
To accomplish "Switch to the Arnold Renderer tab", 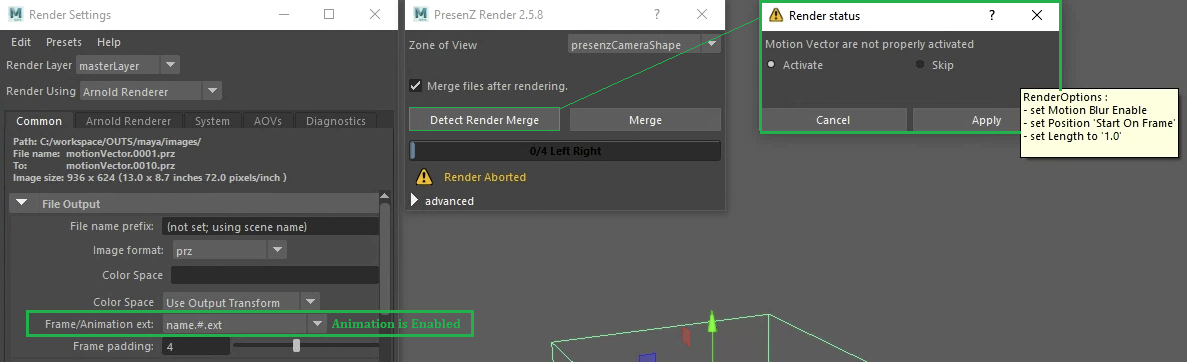I will 129,121.
